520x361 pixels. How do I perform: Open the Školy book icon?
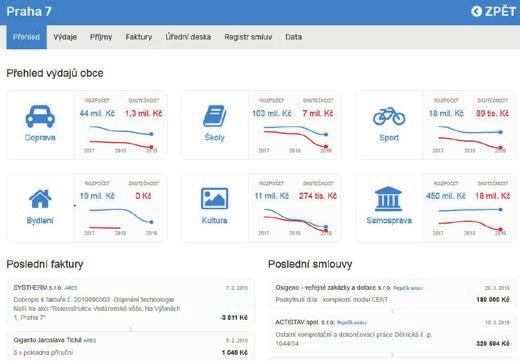pos(215,116)
